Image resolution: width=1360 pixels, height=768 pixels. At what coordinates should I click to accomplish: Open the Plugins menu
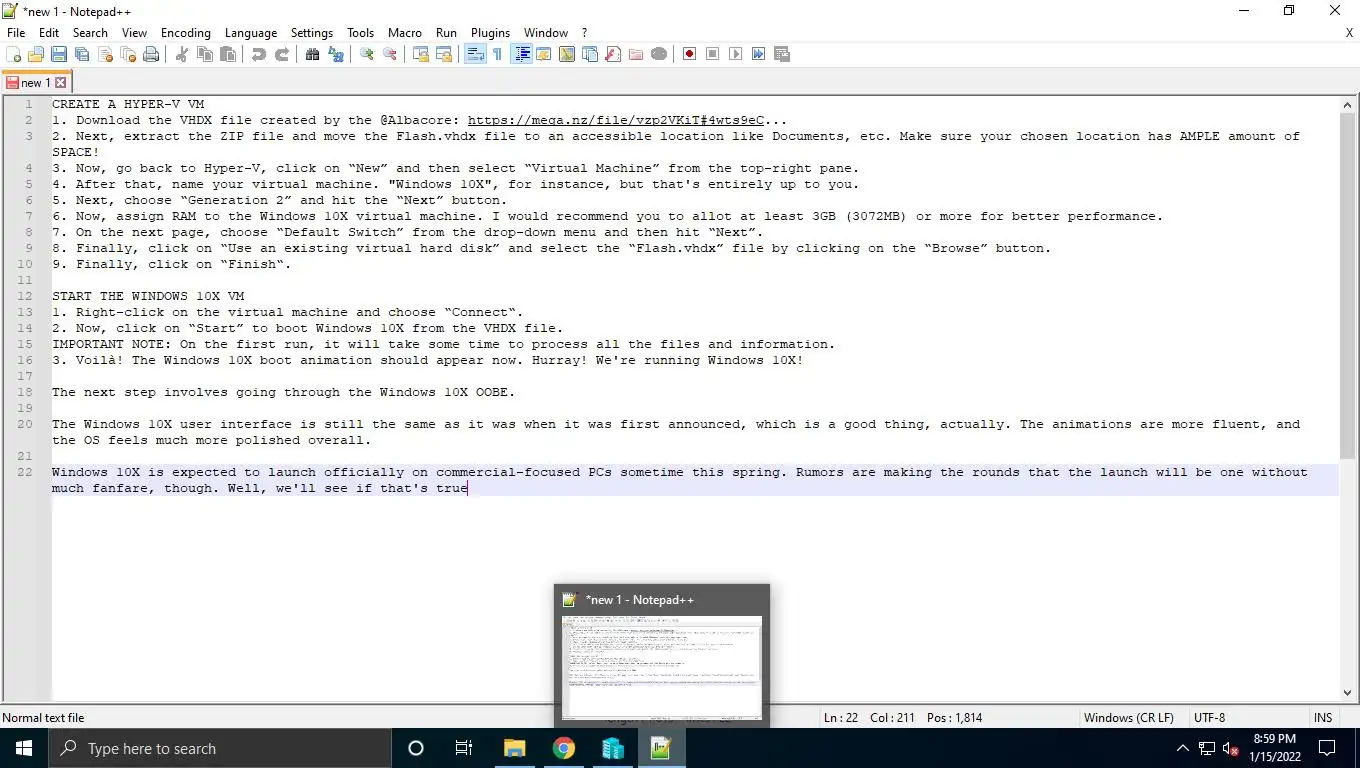(x=490, y=33)
